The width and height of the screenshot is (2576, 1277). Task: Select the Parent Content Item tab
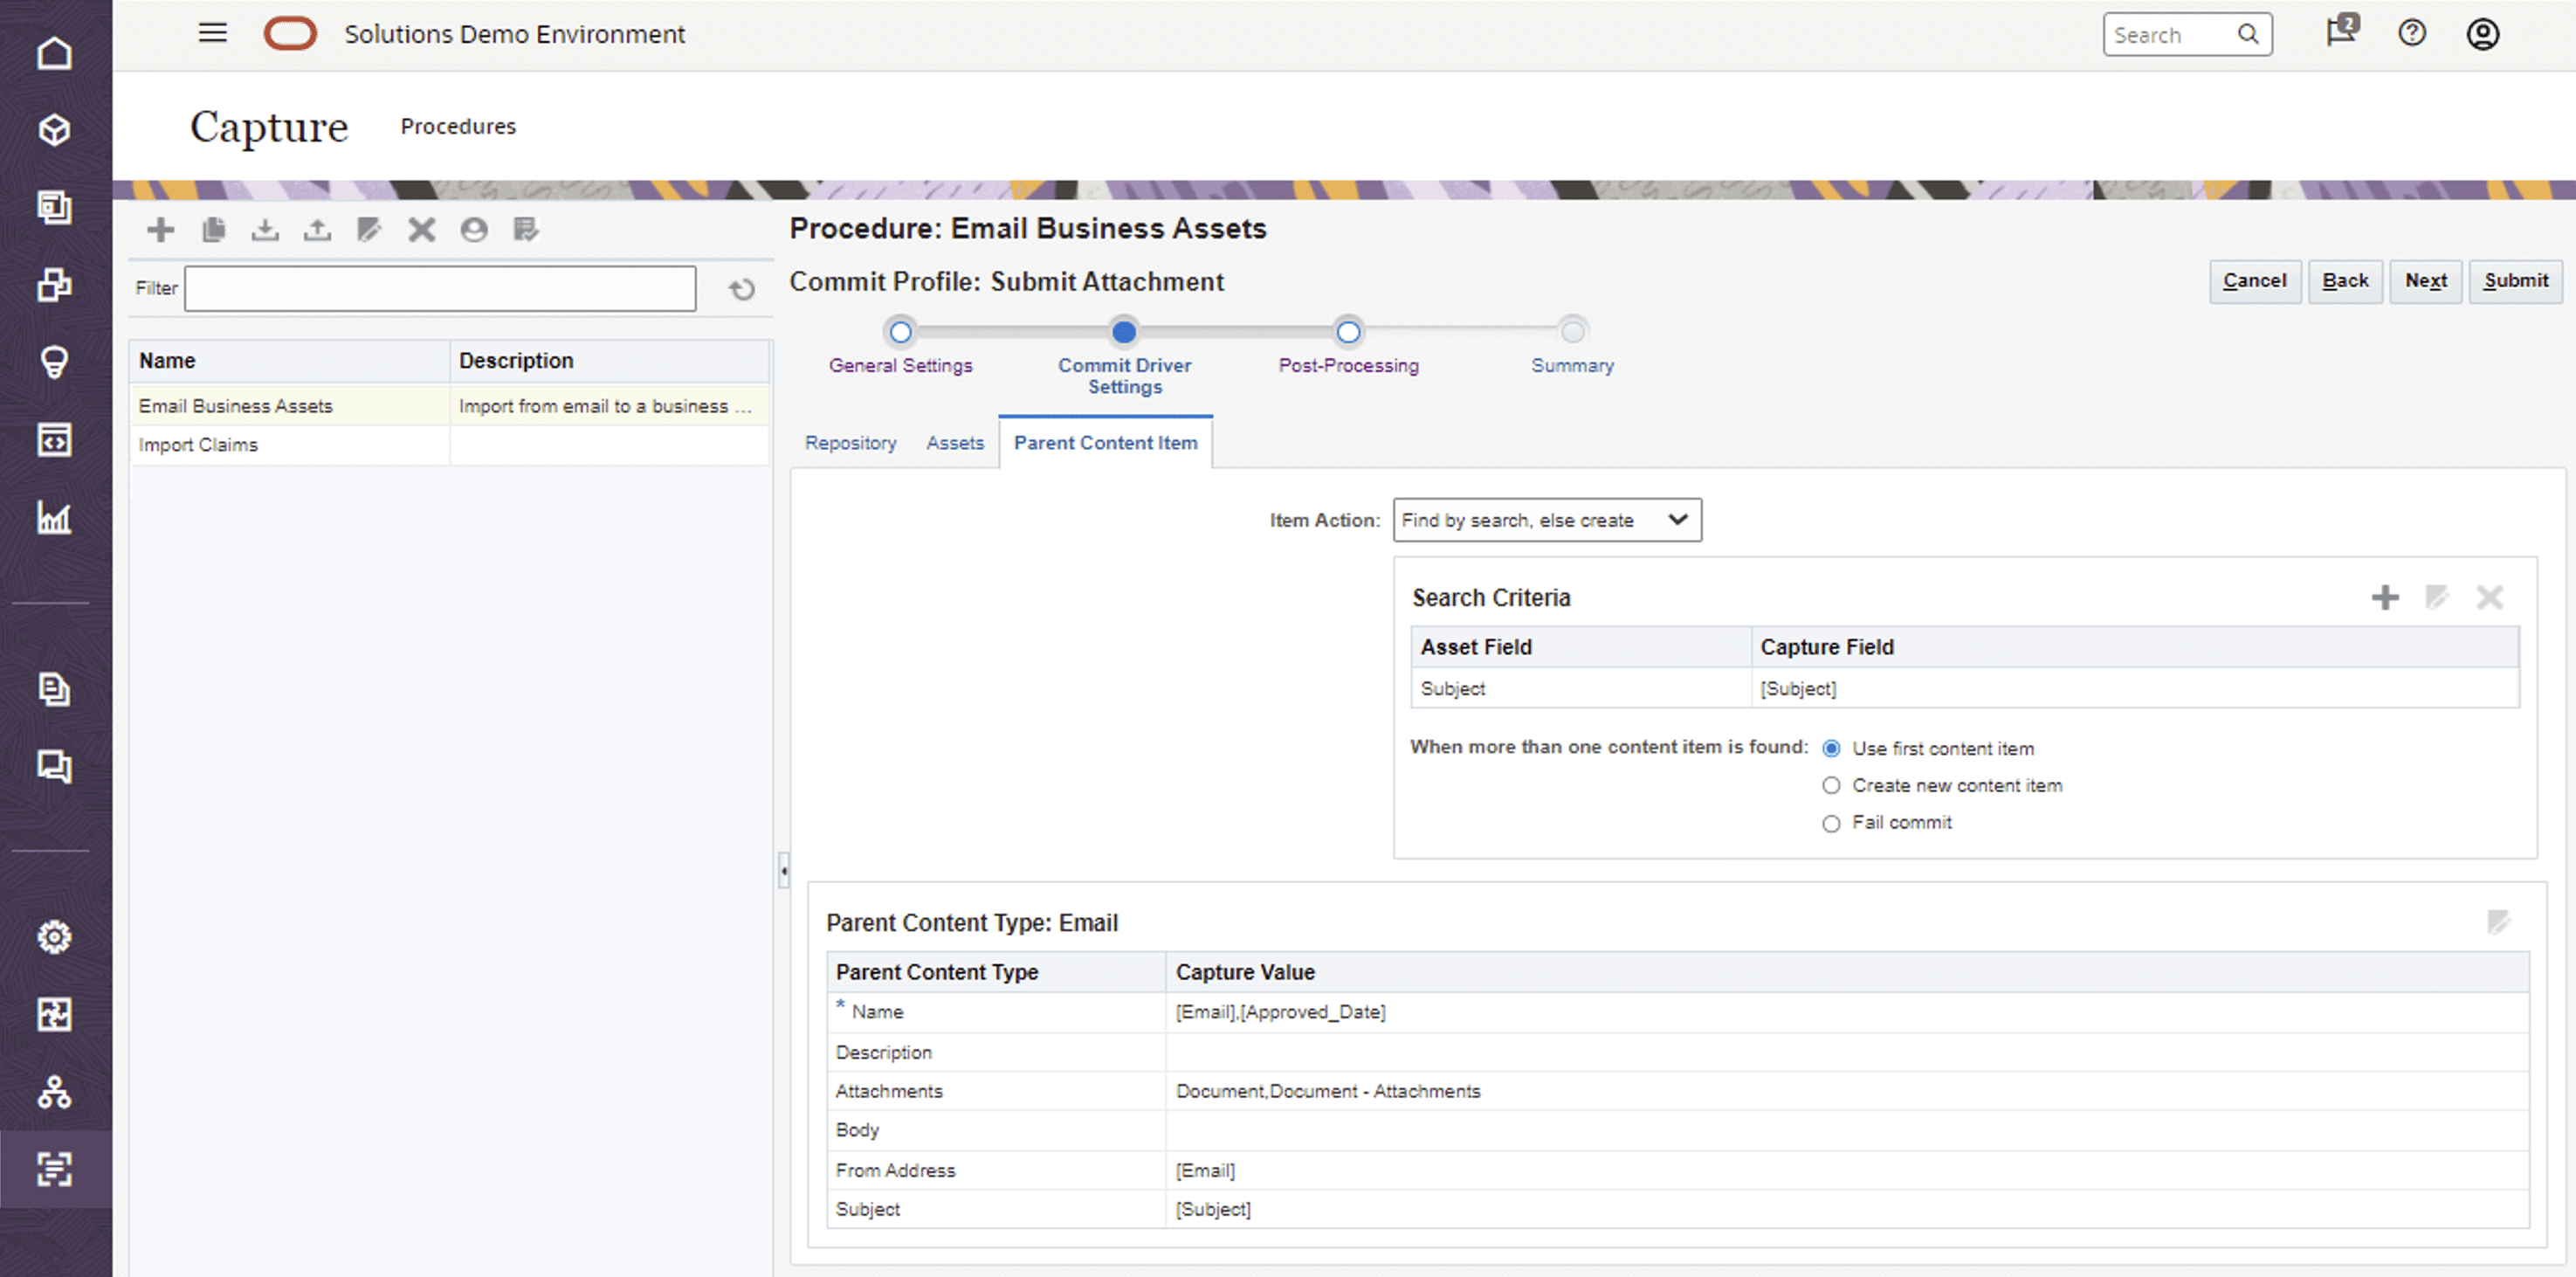point(1105,443)
